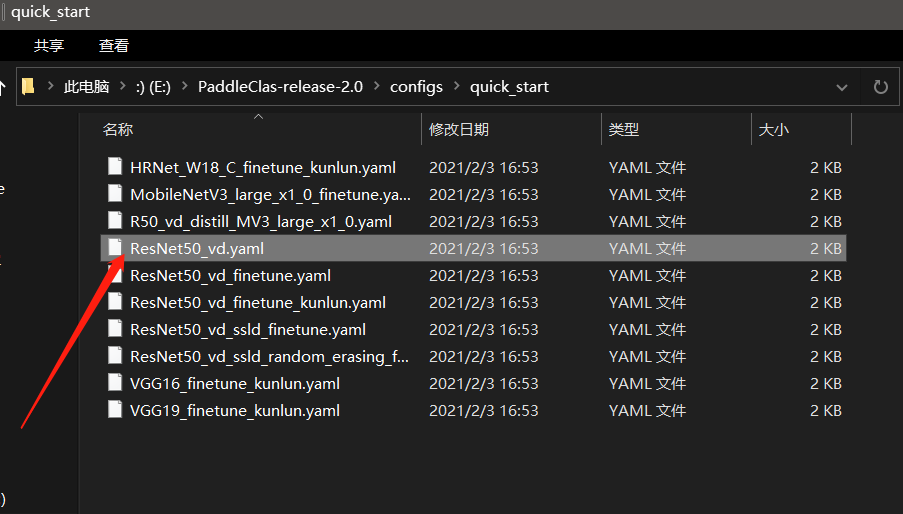Select file name ResNet50_vd_ssld_finetune.yaml
The height and width of the screenshot is (514, 903).
tap(248, 330)
